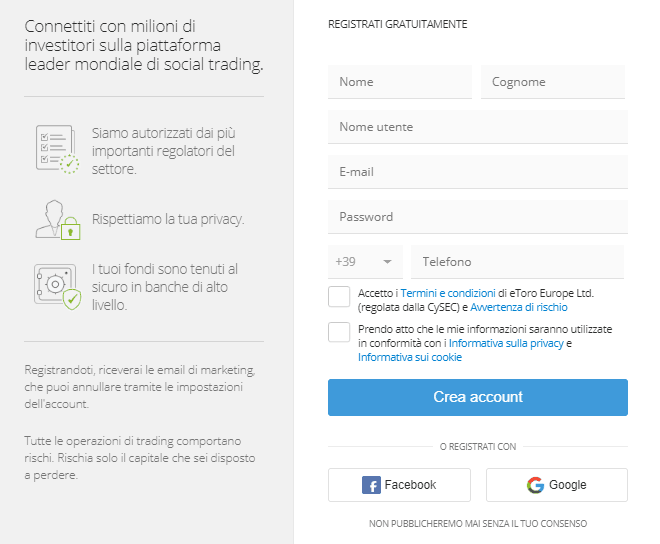Focus the Password input field

tap(478, 217)
